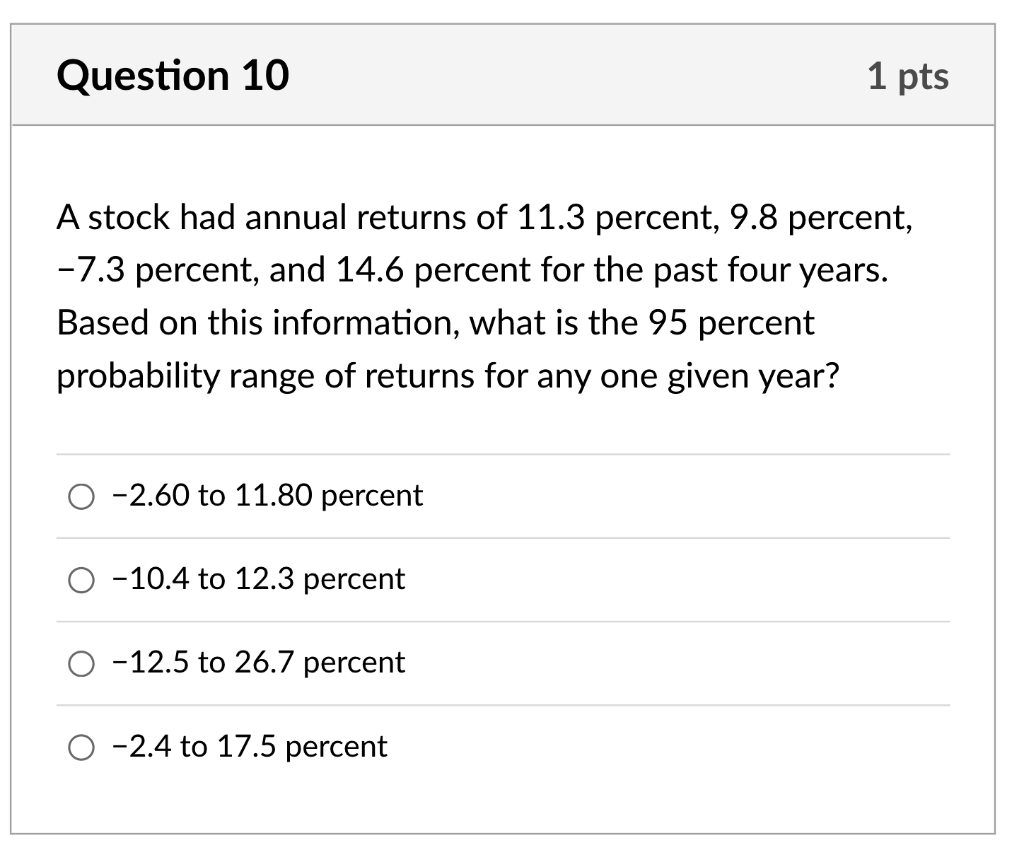Click the question header bar
Screen dimensions: 1024x850
(x=512, y=75)
